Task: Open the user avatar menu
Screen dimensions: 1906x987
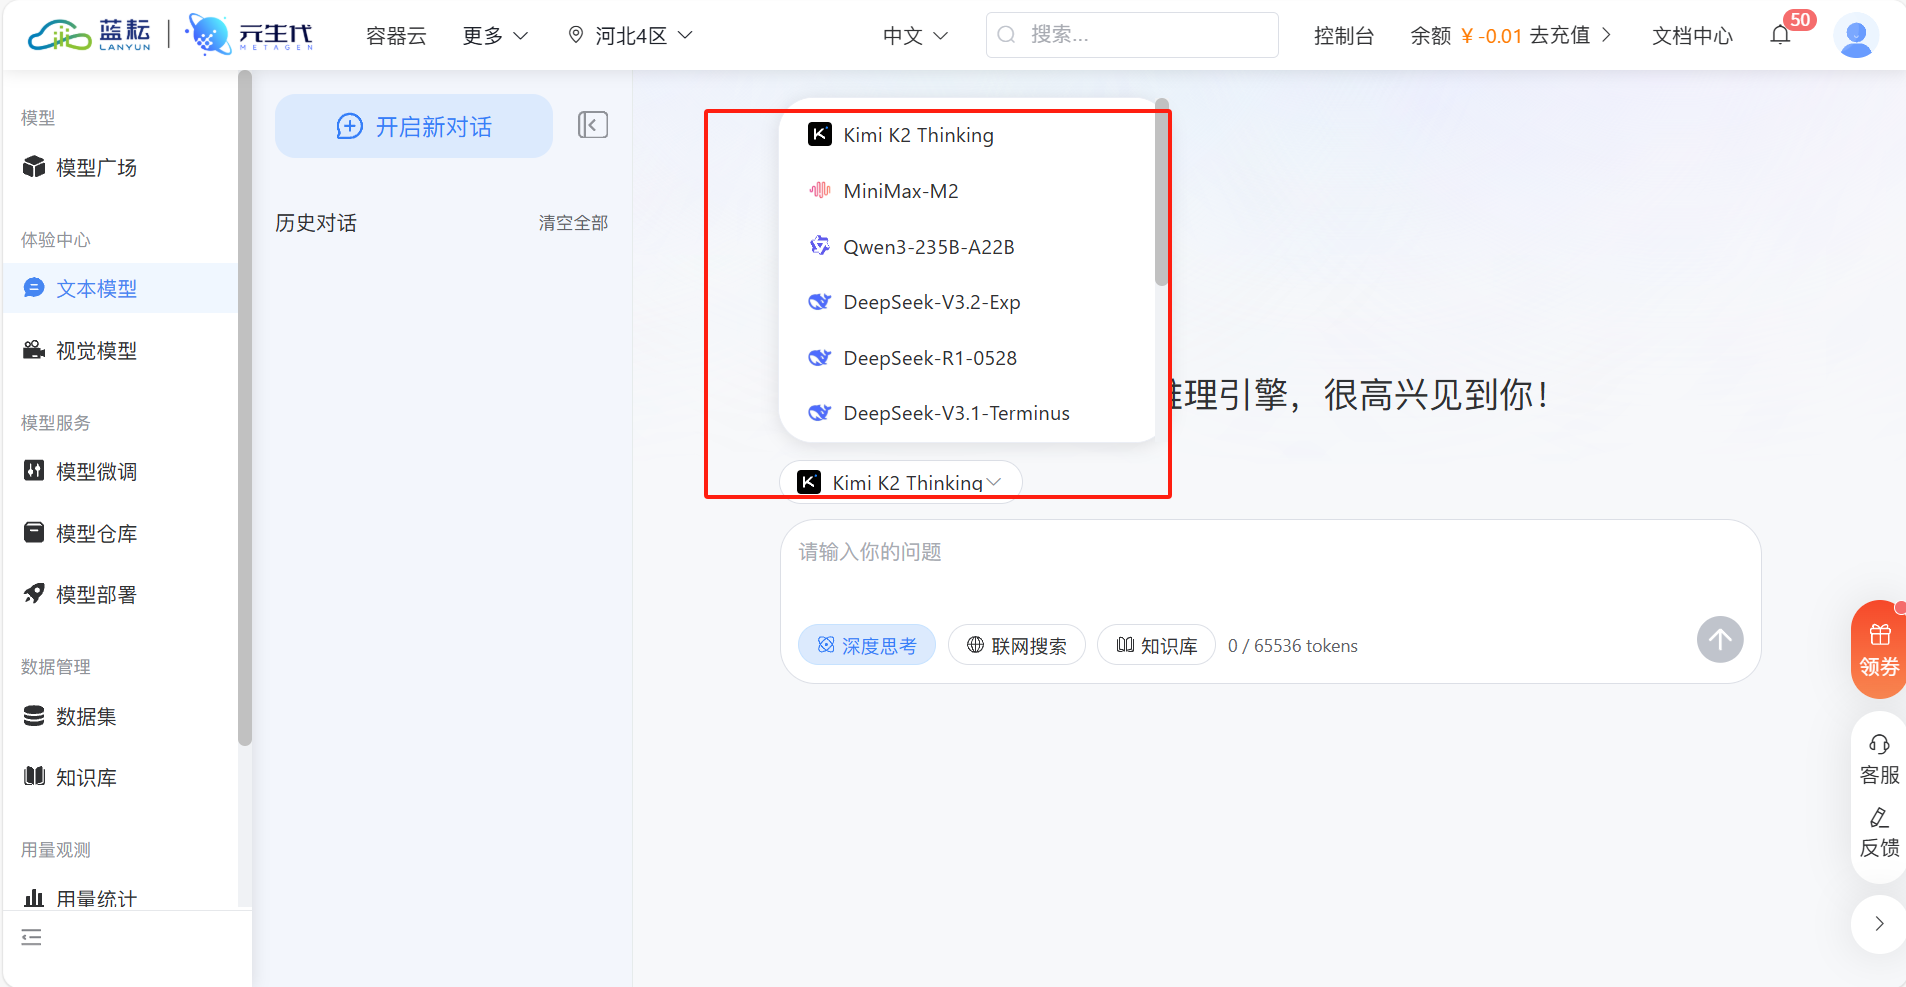Action: [x=1856, y=35]
